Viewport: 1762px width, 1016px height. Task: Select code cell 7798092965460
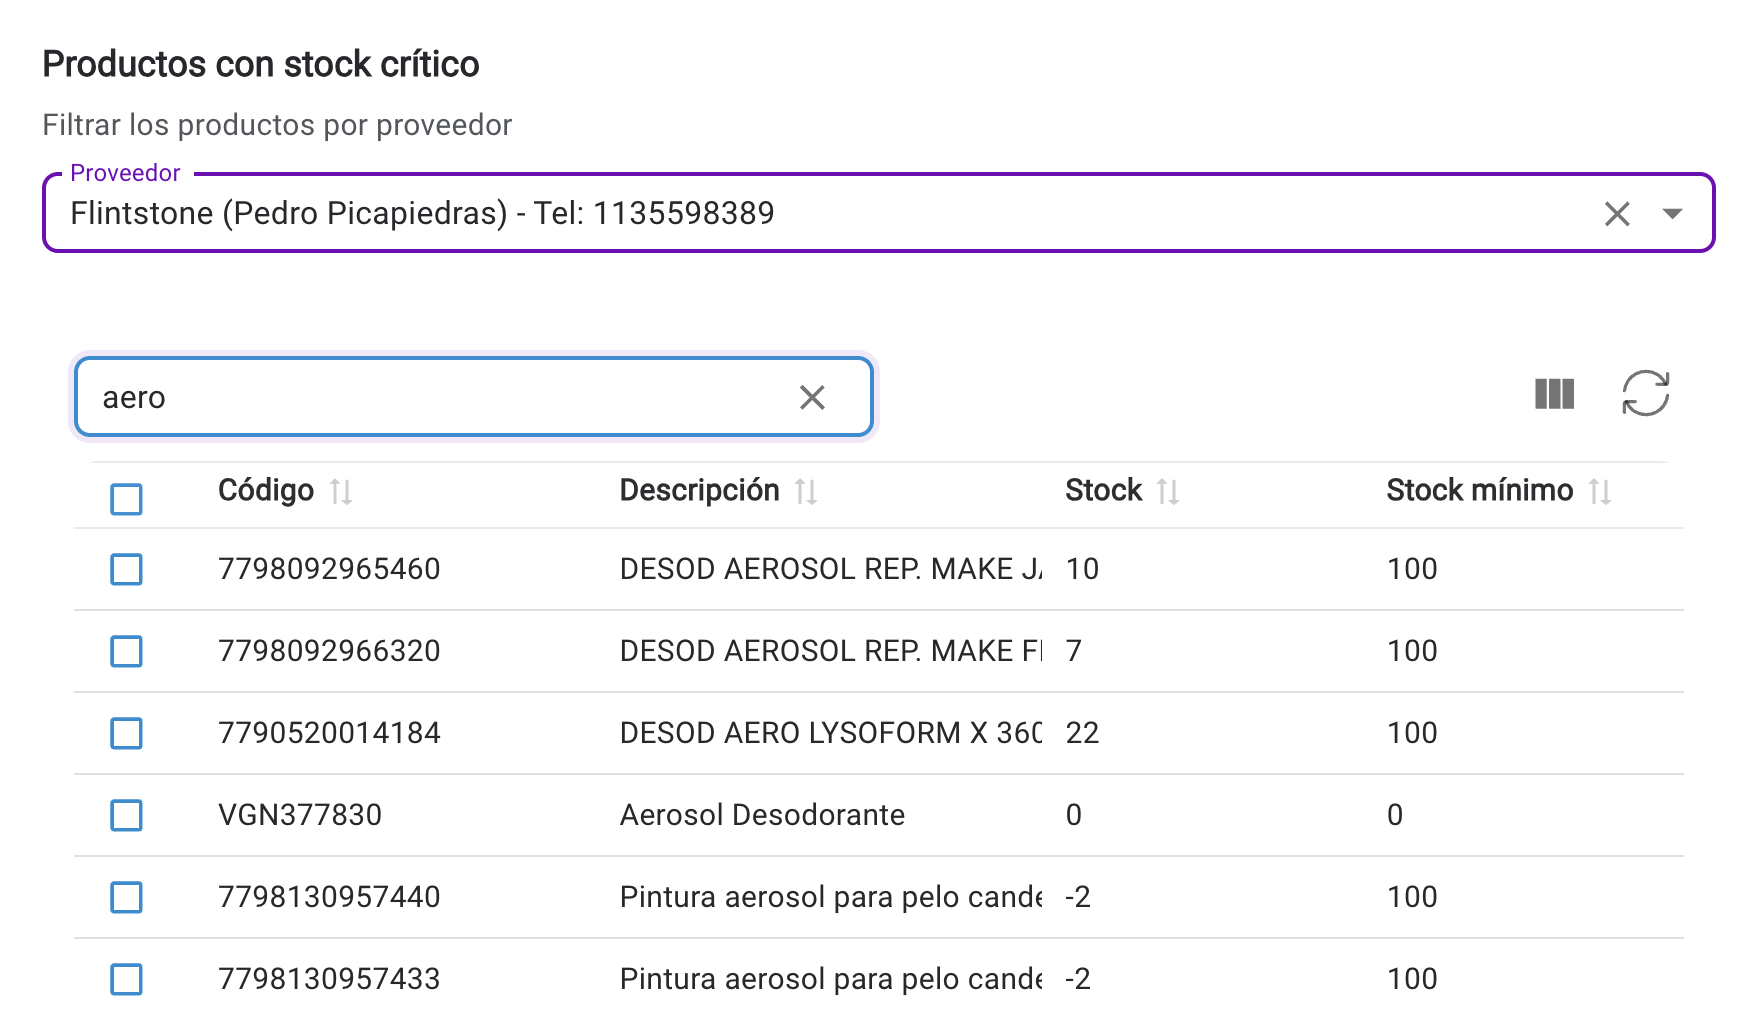pyautogui.click(x=329, y=569)
